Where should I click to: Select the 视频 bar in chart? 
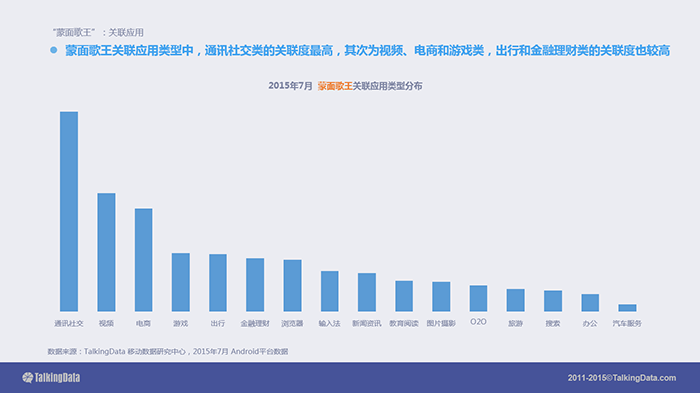point(106,252)
